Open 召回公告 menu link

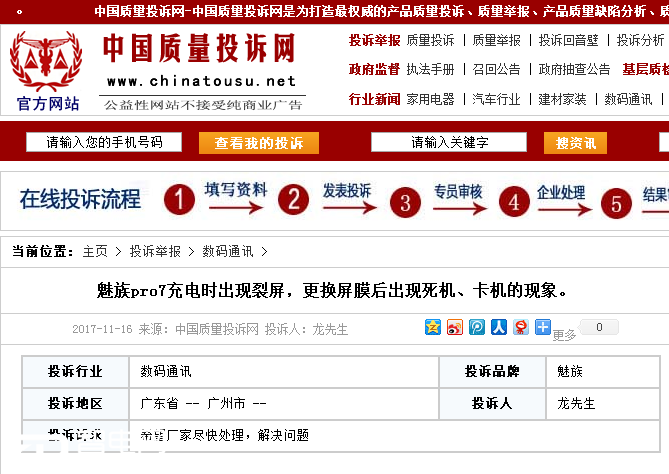point(497,69)
